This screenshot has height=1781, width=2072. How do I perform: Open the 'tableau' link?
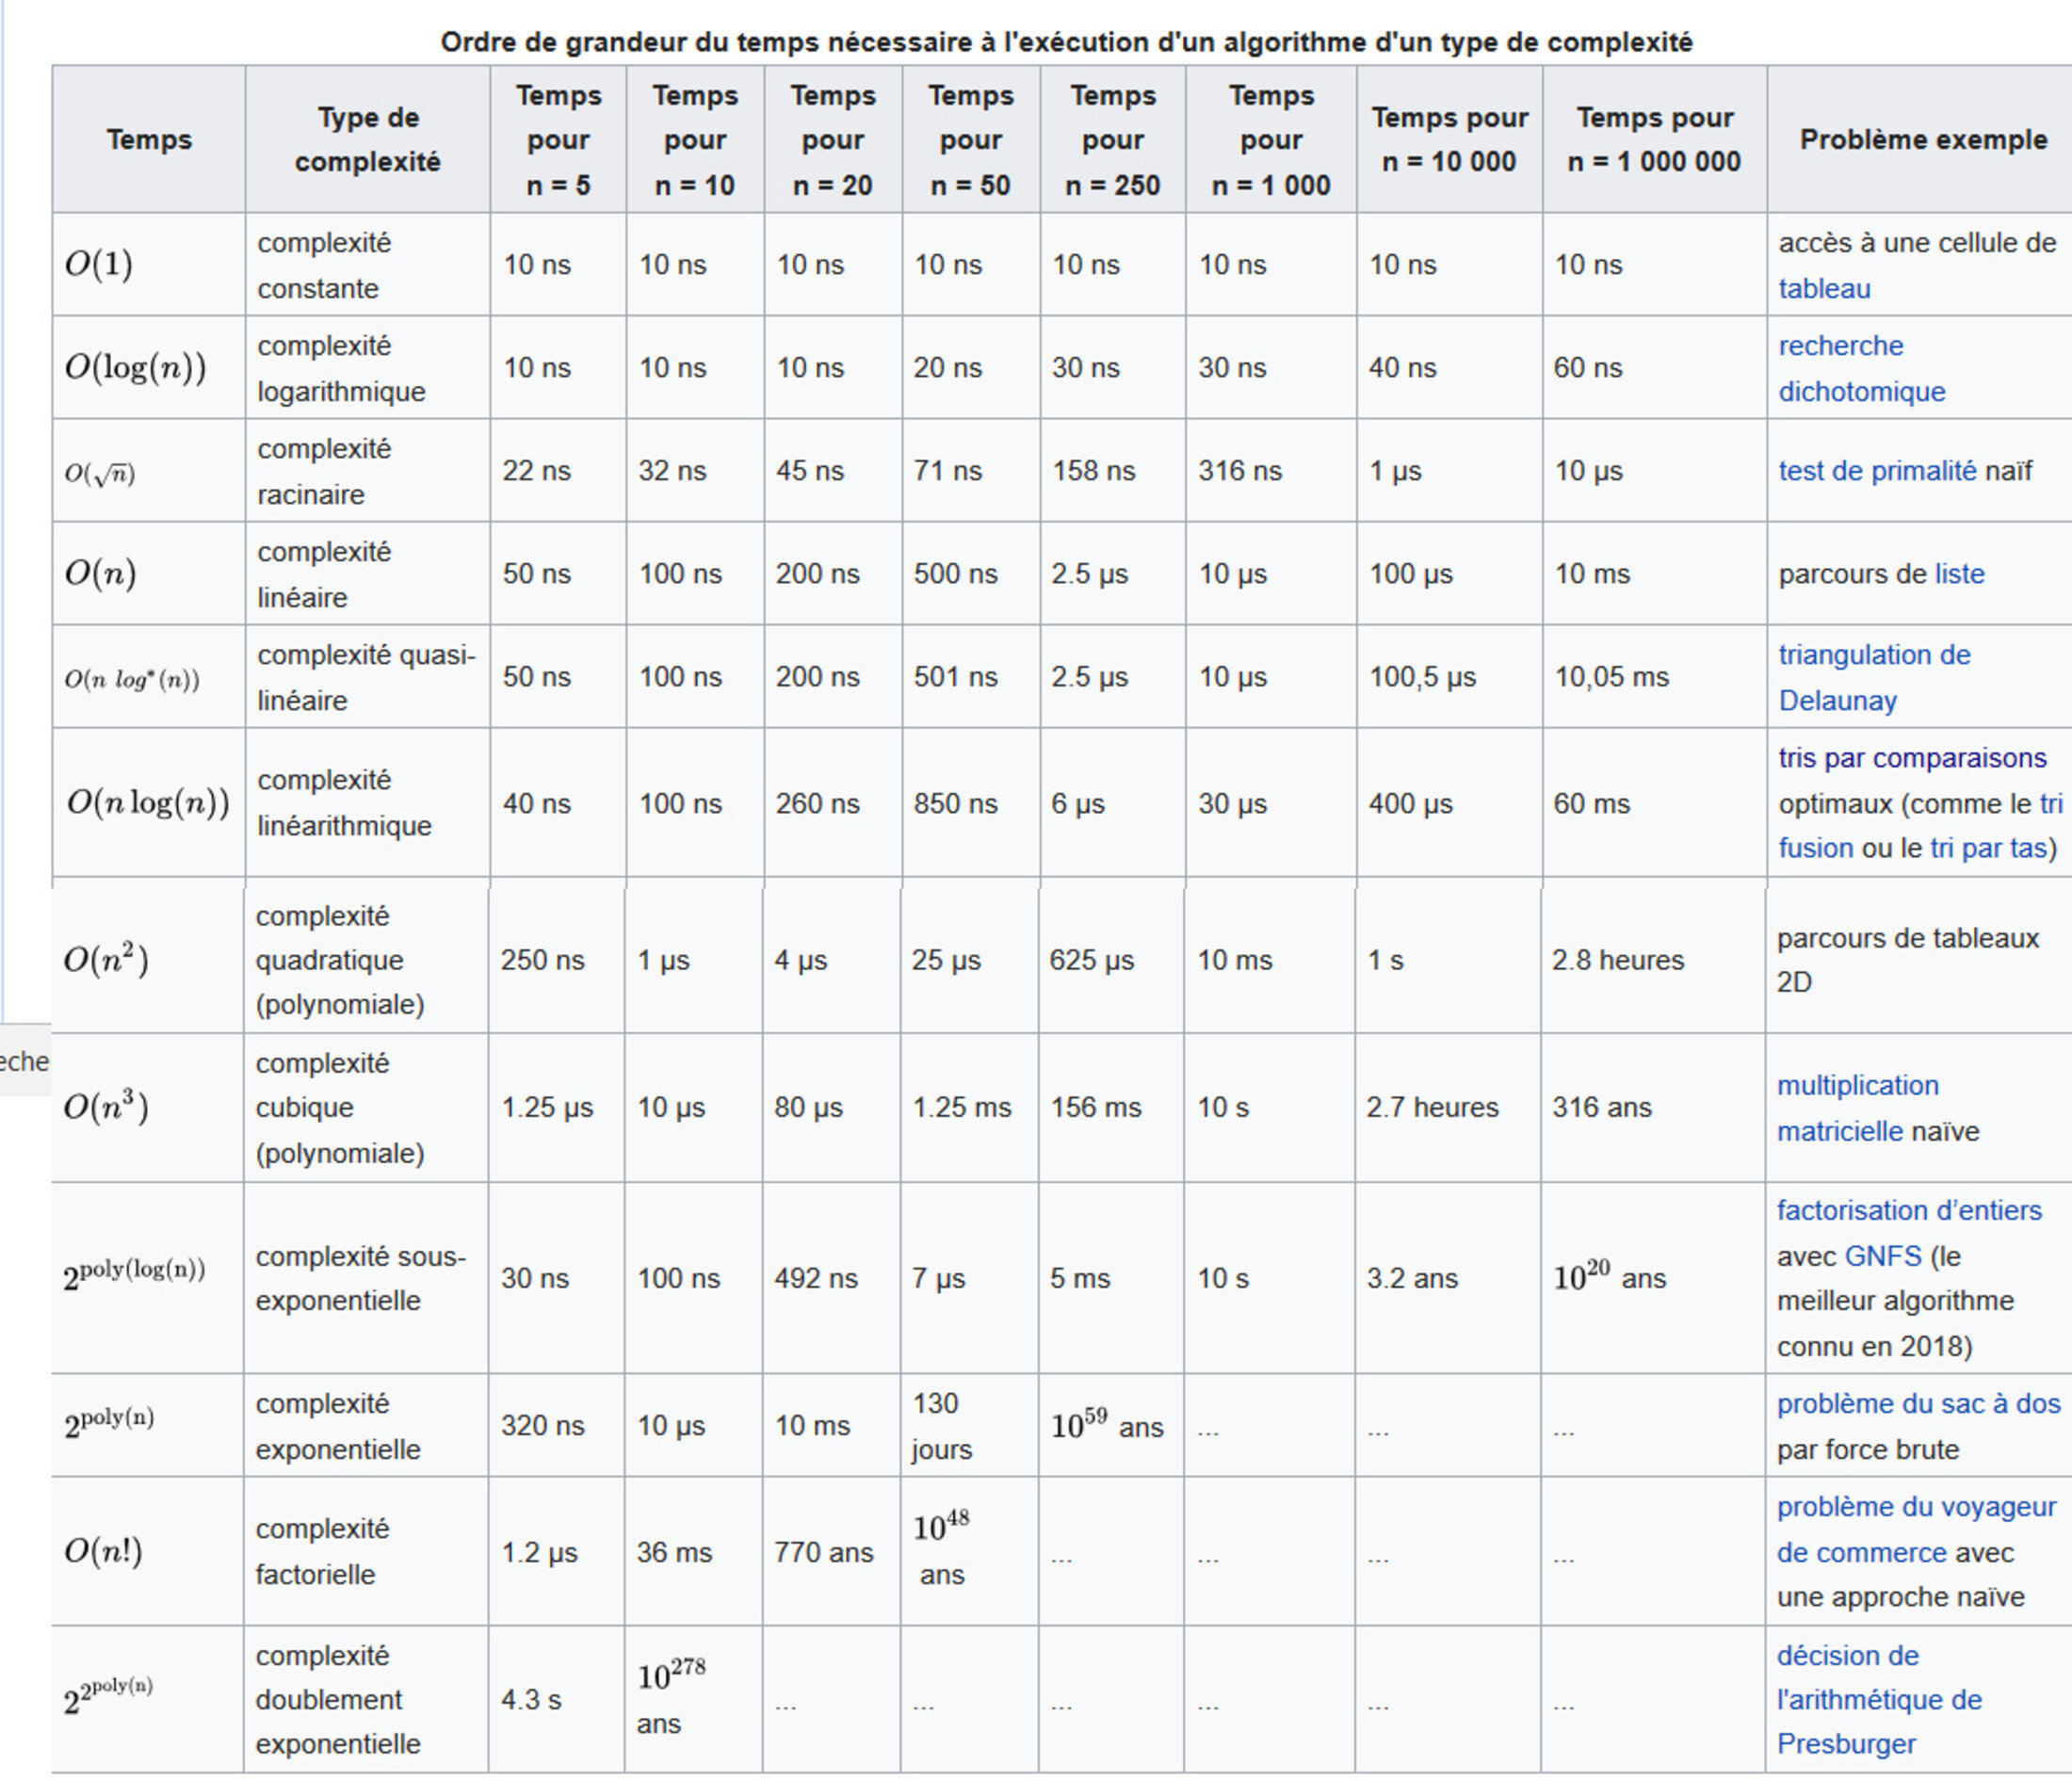(1823, 289)
